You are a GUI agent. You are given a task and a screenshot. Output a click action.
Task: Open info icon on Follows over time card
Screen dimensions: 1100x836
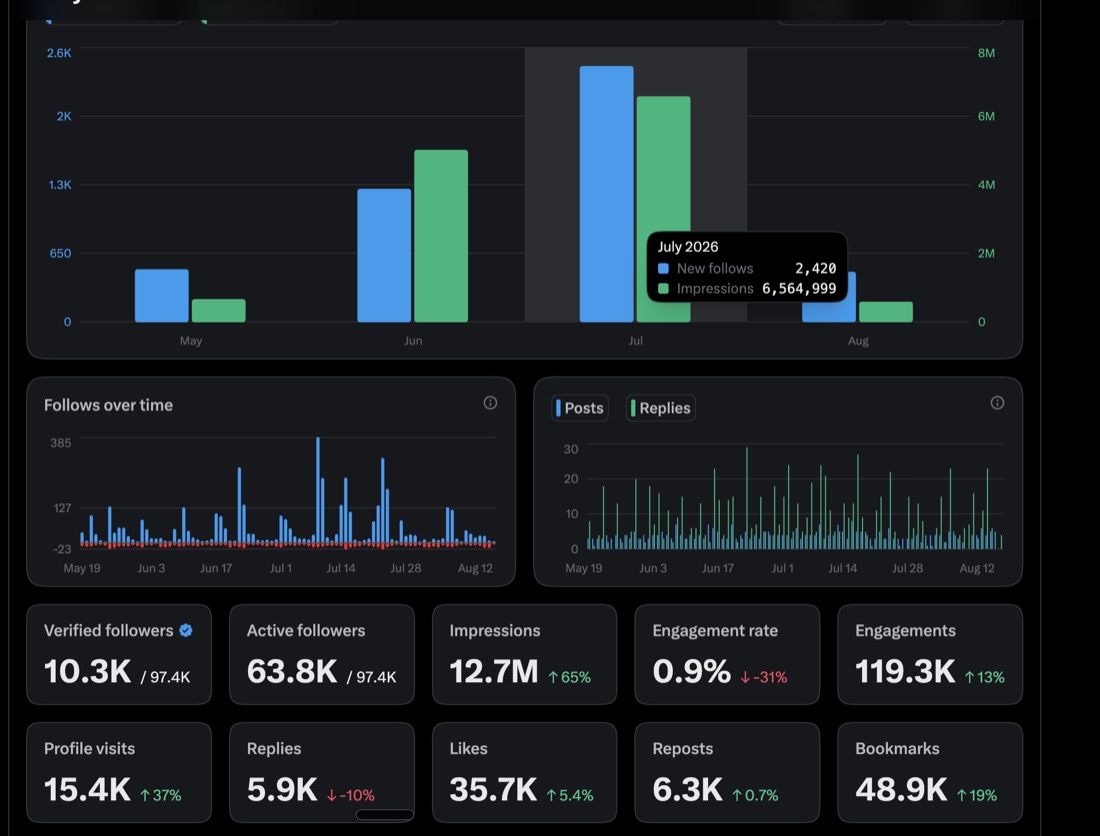click(x=490, y=403)
